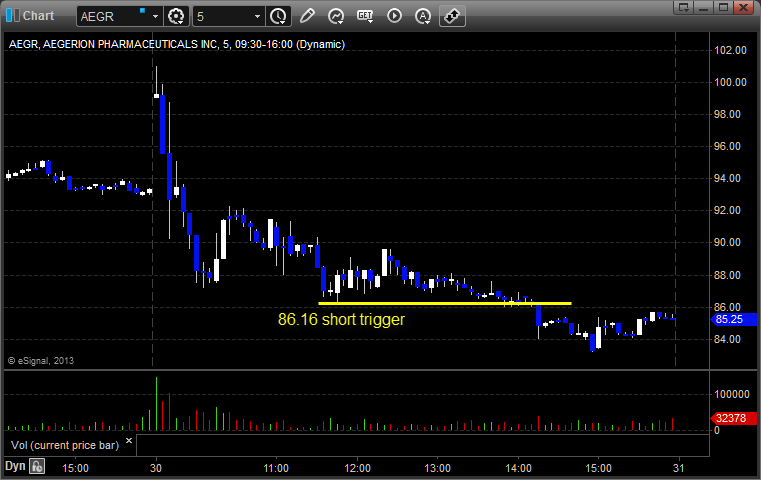
Task: Expand the AEGR symbol dropdown arrow
Action: click(x=155, y=17)
